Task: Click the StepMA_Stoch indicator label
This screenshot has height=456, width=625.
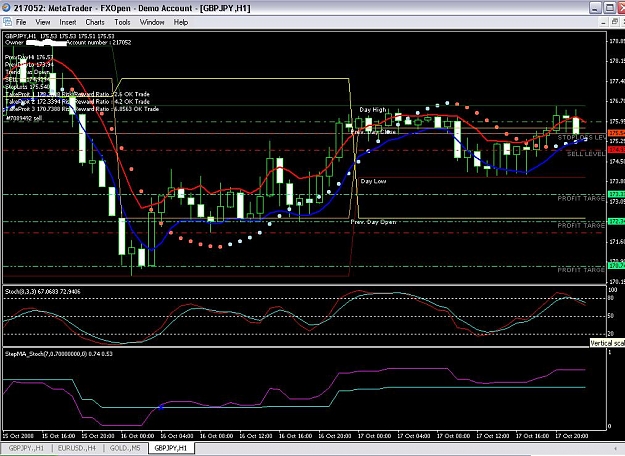Action: pos(59,354)
